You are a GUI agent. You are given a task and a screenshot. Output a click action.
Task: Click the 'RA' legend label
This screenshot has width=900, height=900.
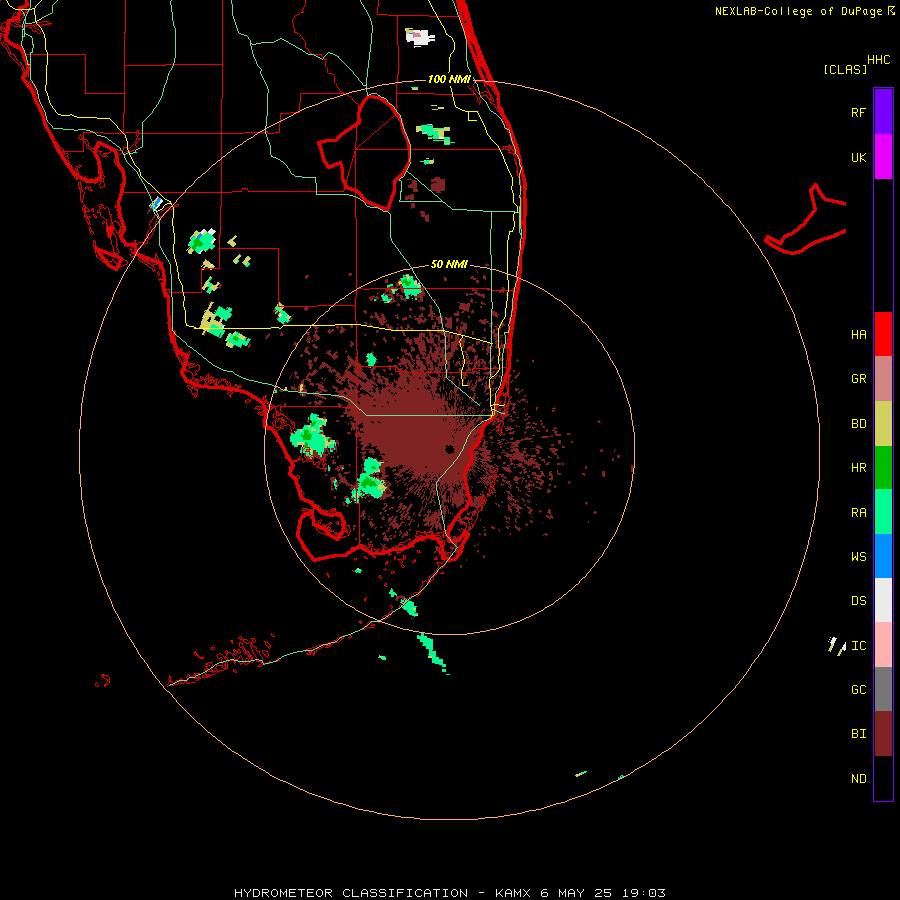[858, 513]
